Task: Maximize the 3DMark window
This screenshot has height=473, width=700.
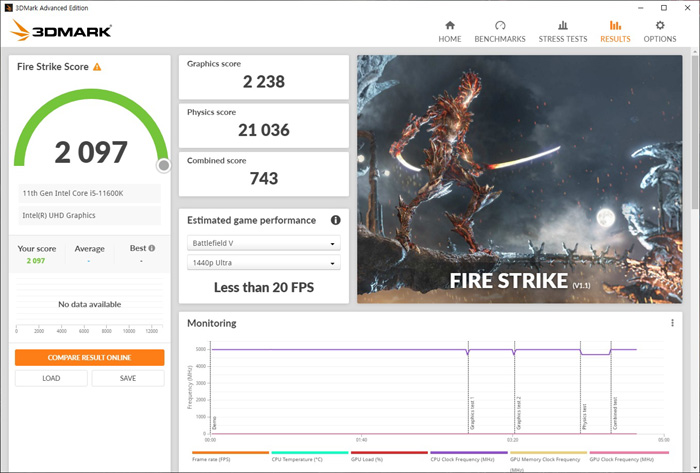Action: coord(664,8)
